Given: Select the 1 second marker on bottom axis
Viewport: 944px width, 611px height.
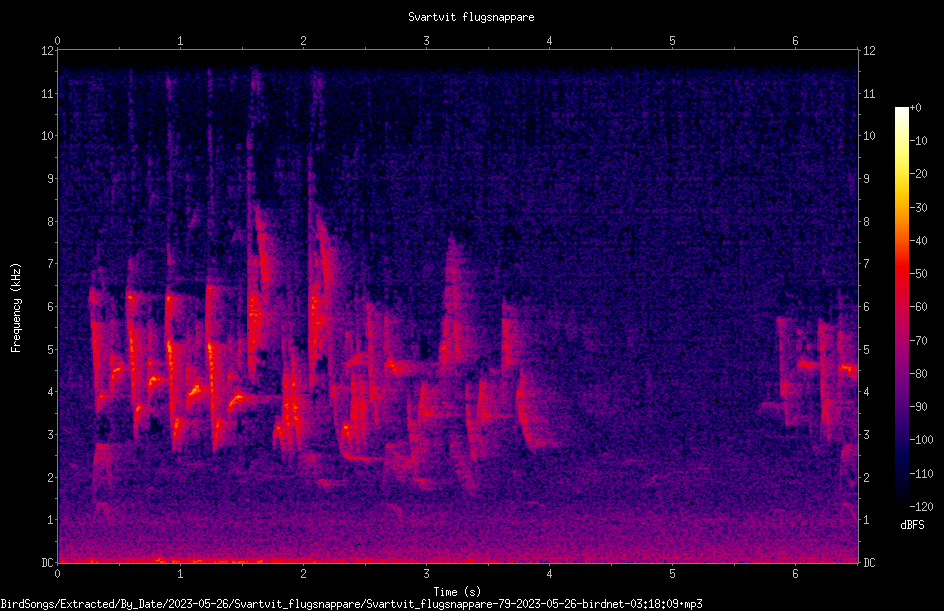Looking at the screenshot, I should pyautogui.click(x=180, y=574).
